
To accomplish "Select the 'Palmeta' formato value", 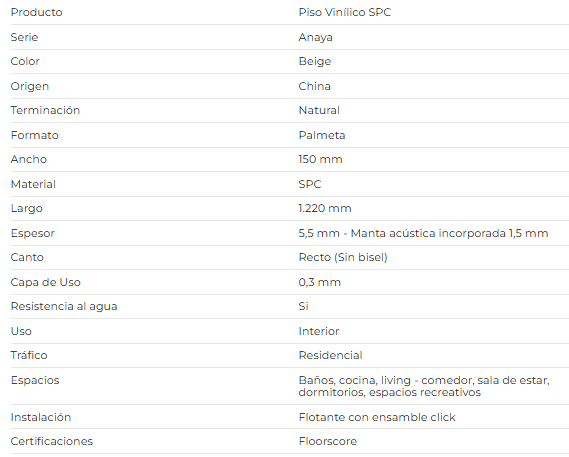I will (322, 135).
